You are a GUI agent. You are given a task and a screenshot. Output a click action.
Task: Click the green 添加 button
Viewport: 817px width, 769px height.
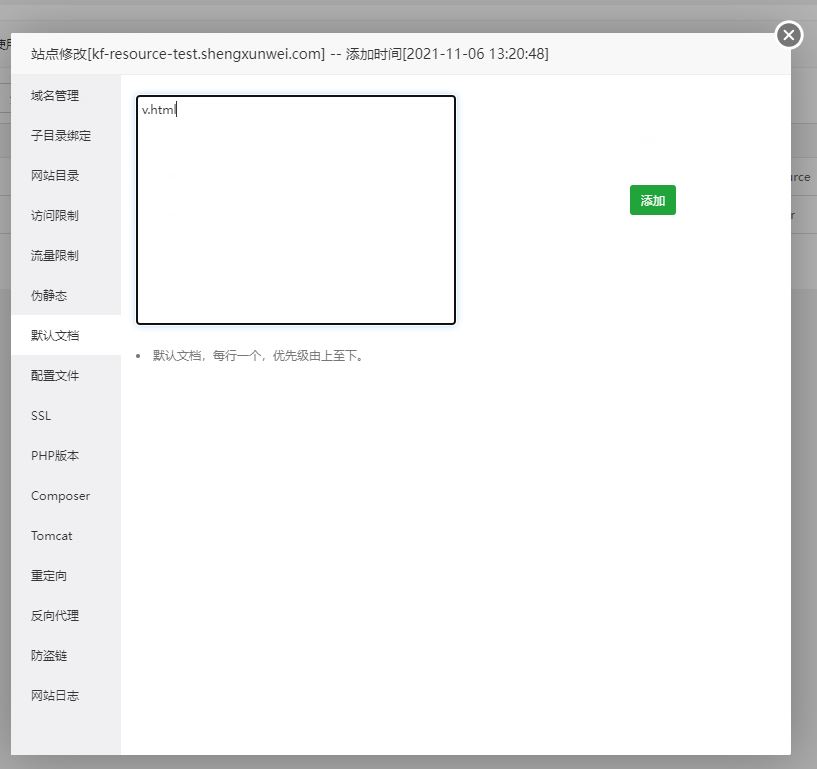point(652,200)
